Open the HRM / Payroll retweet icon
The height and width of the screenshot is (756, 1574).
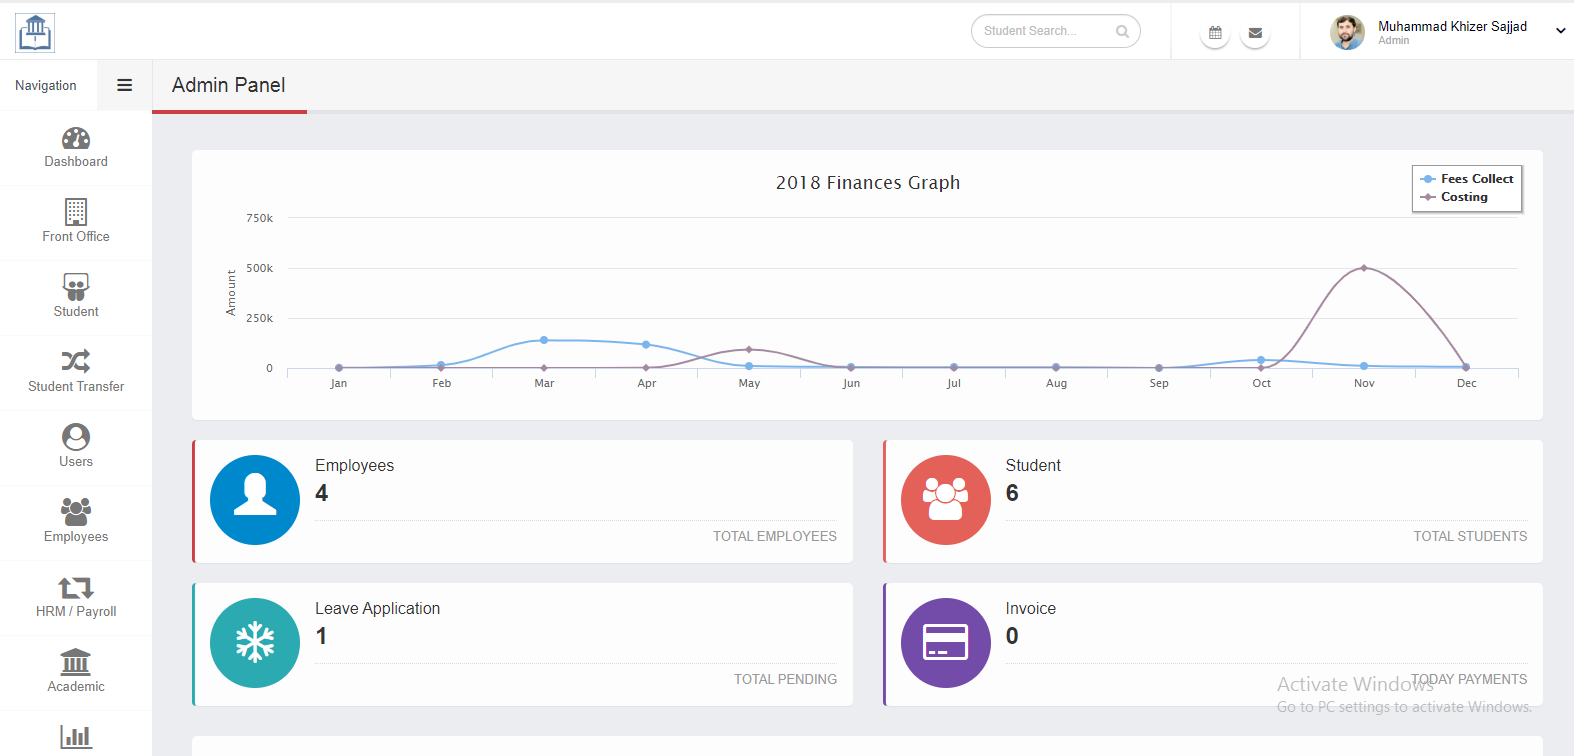click(x=76, y=587)
